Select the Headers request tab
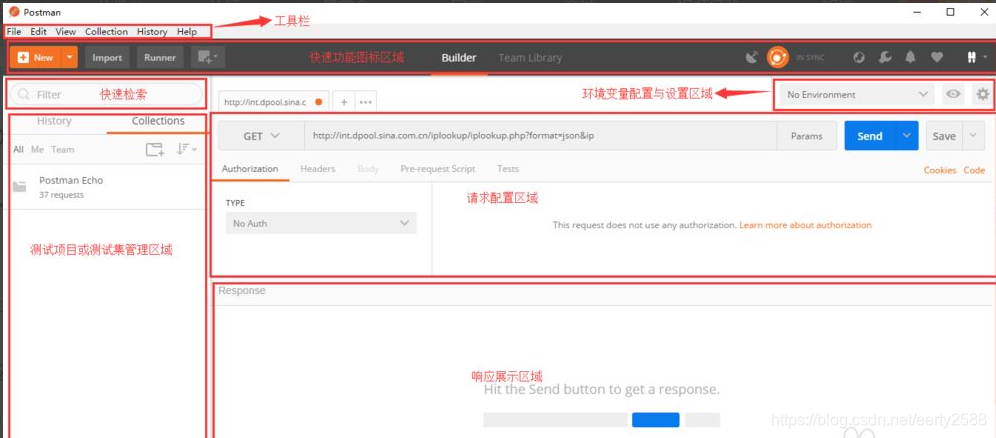This screenshot has height=438, width=996. 318,169
